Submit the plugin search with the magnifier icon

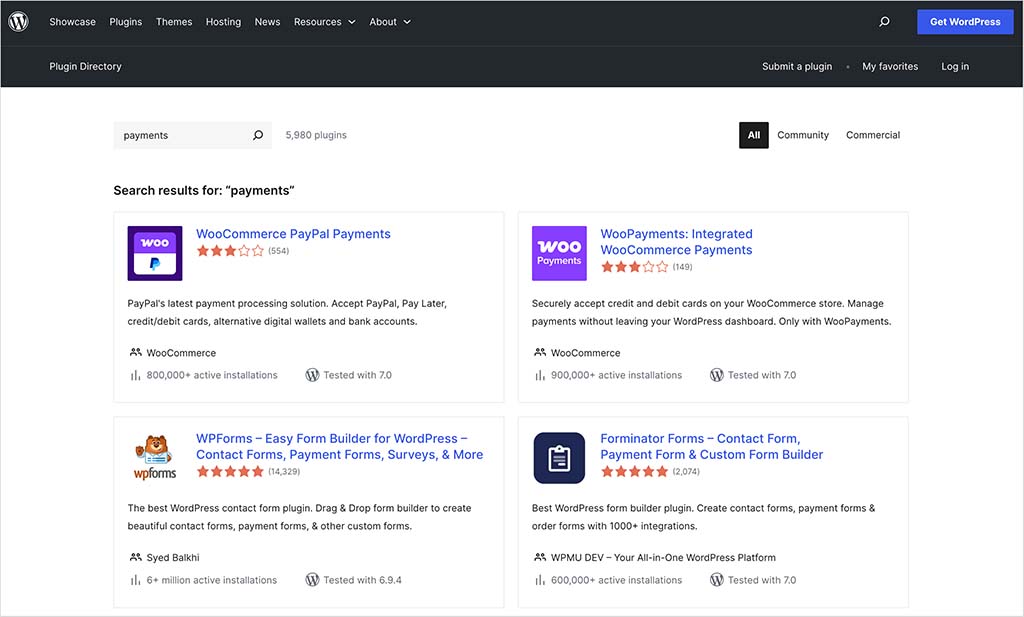tap(258, 135)
